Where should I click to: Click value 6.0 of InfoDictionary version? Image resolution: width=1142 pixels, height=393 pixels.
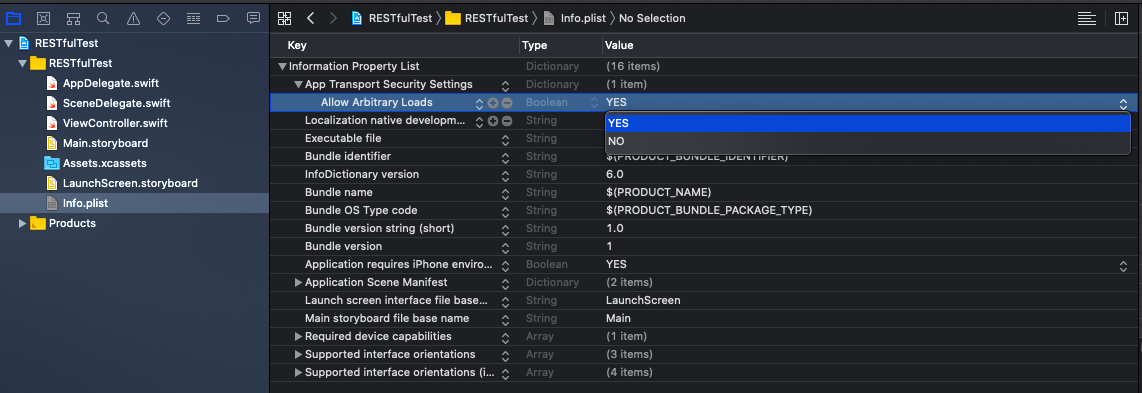(x=615, y=175)
